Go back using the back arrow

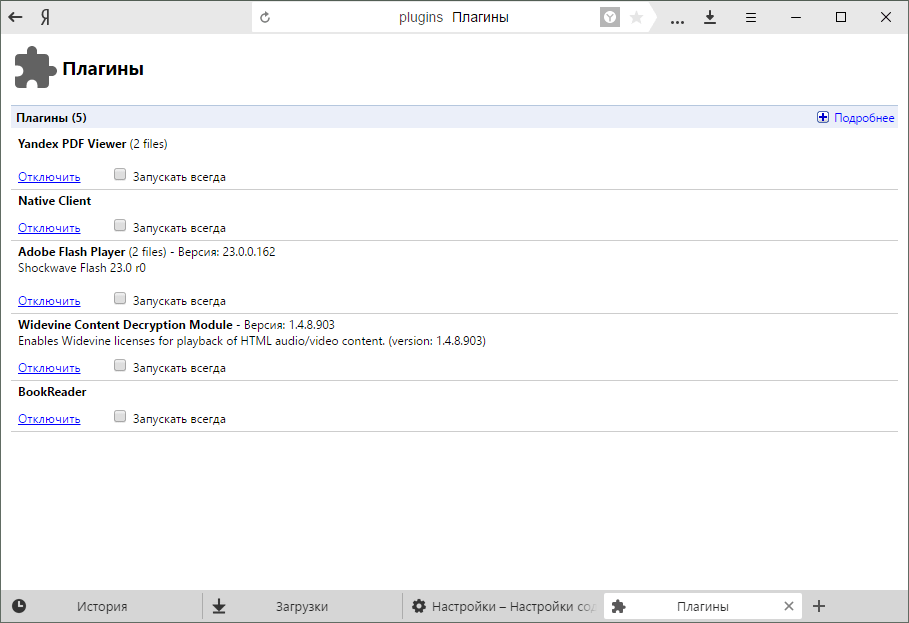(x=15, y=17)
